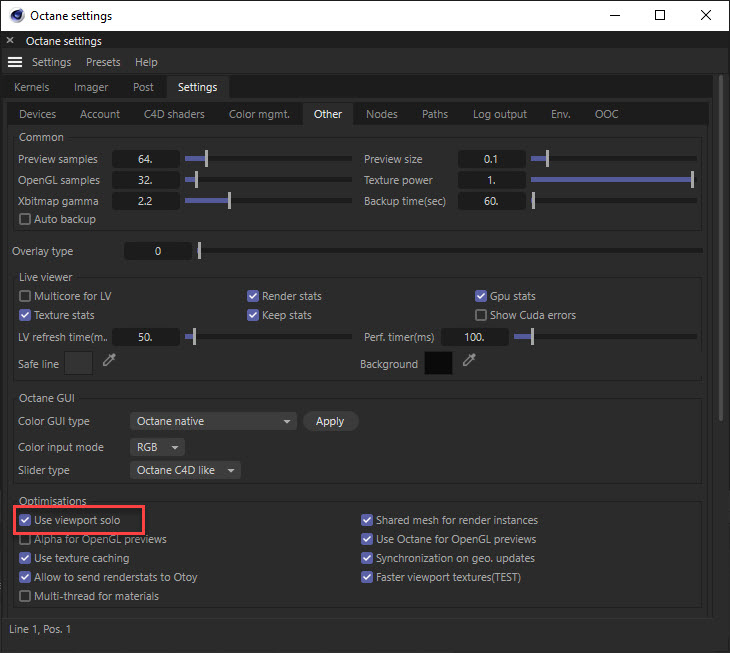The height and width of the screenshot is (653, 730).
Task: Enable the Auto backup checkbox
Action: [25, 219]
